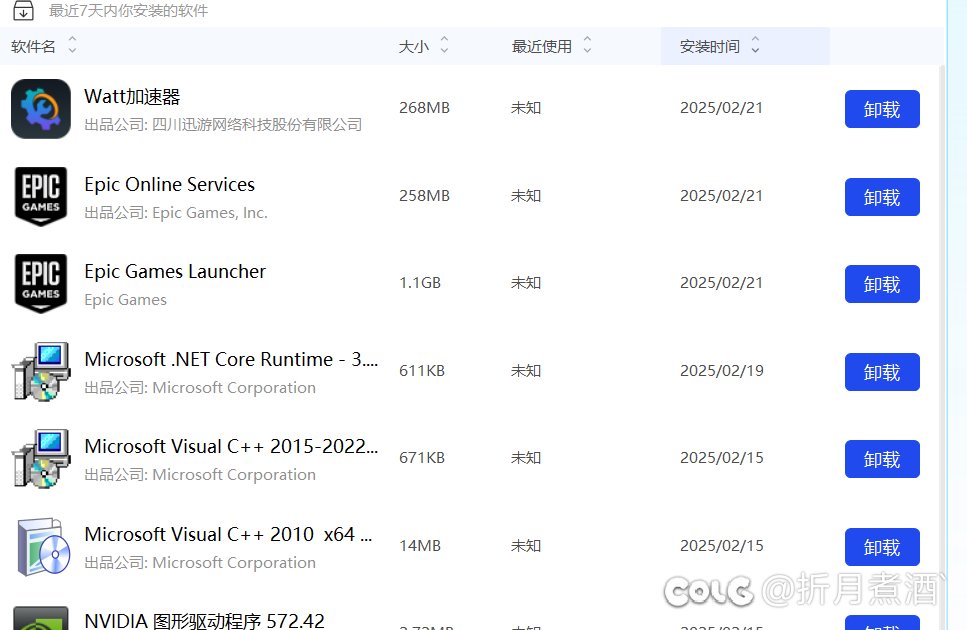Viewport: 967px width, 630px height.
Task: Sort by 大小 column arrows
Action: (444, 45)
